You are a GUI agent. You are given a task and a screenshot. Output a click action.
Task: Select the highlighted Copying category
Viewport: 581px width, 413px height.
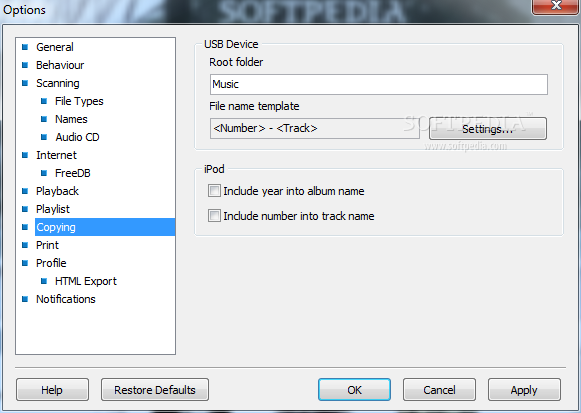tap(105, 227)
